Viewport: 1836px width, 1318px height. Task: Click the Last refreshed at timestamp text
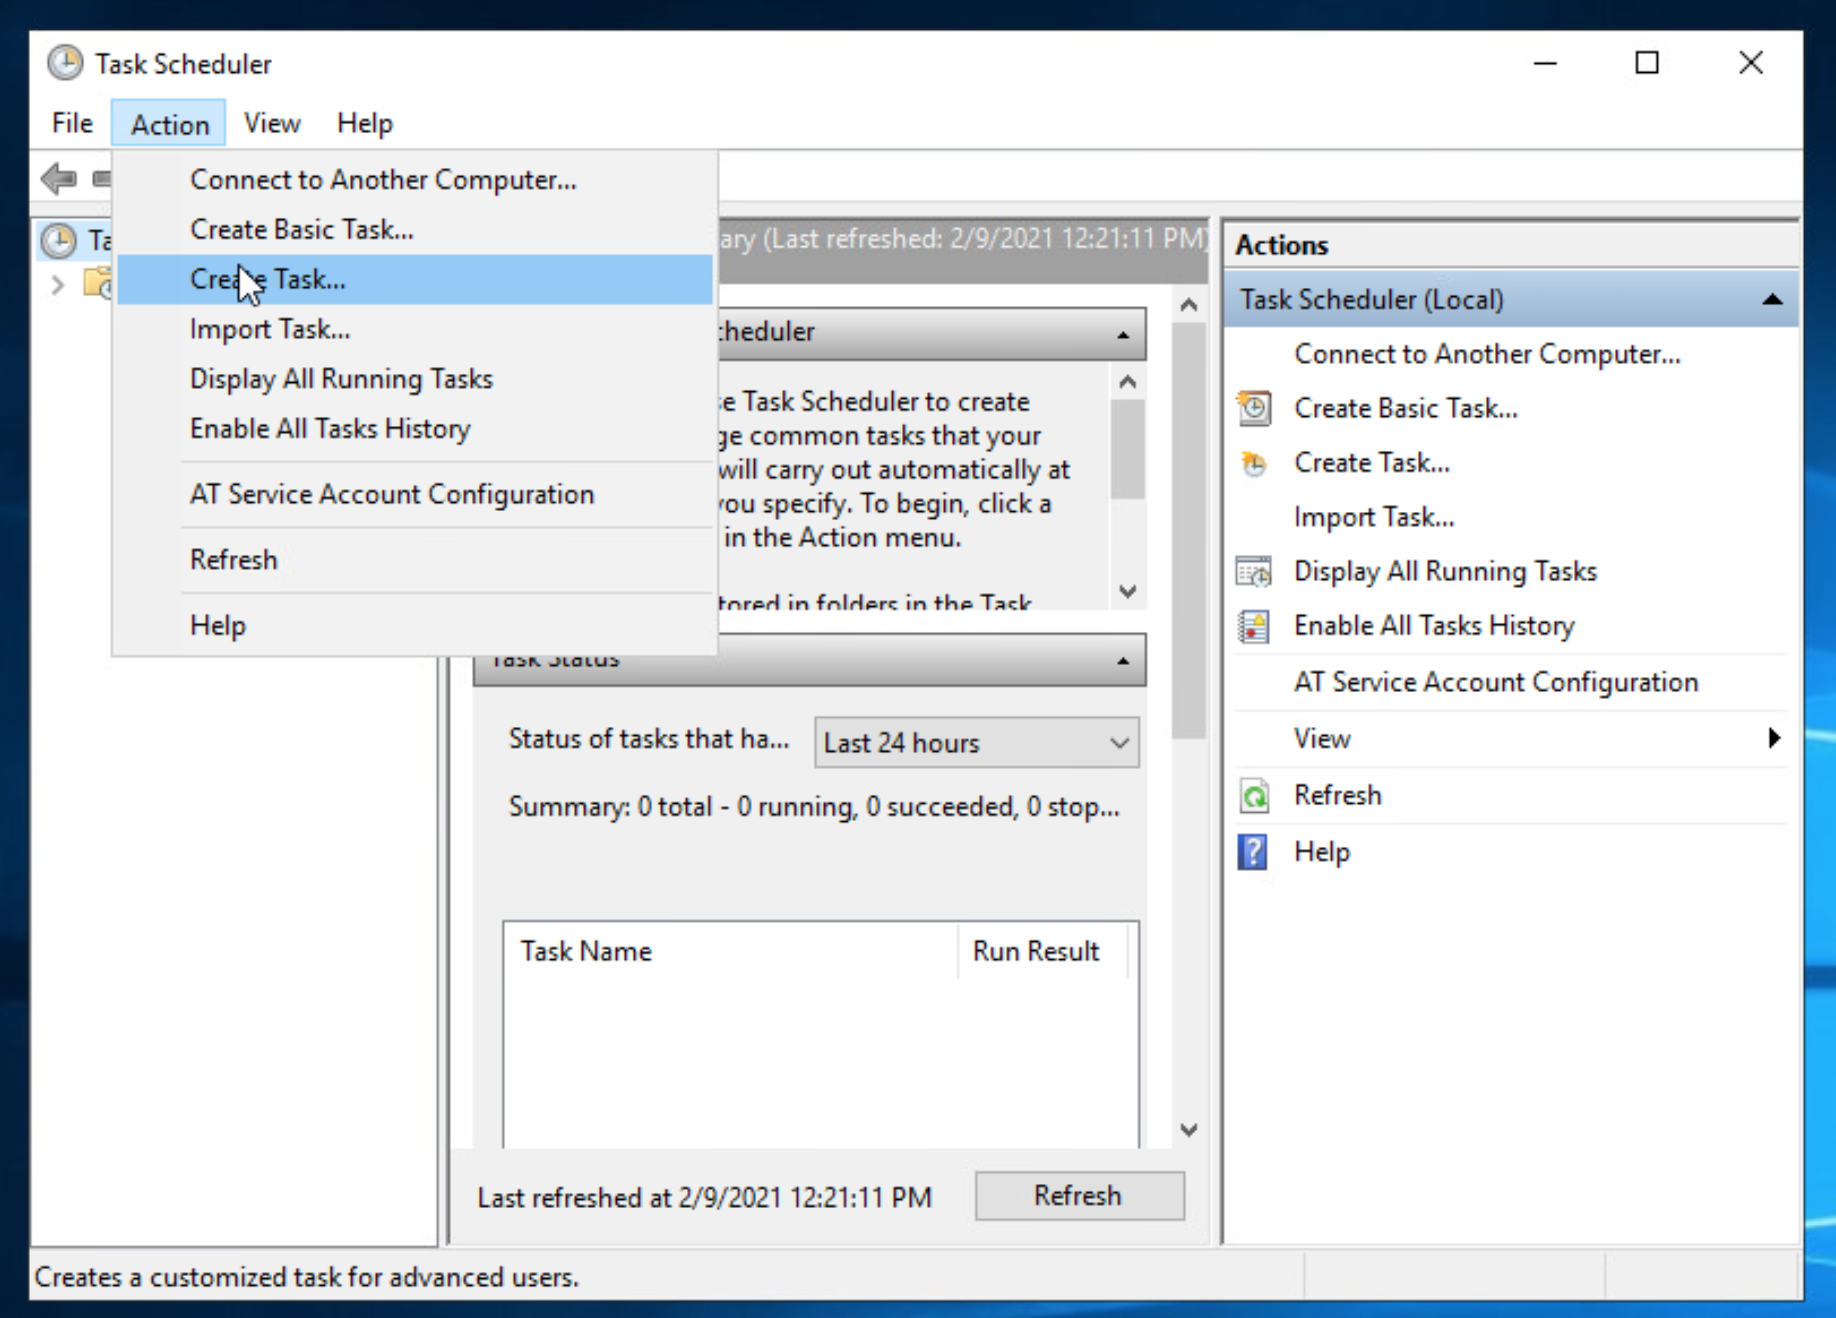pos(704,1197)
